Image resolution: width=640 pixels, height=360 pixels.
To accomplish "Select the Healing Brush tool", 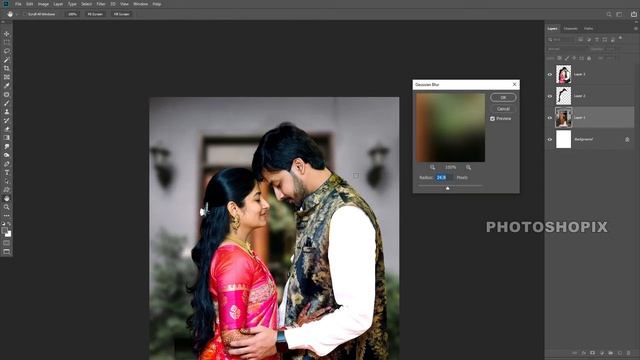I will coord(7,95).
